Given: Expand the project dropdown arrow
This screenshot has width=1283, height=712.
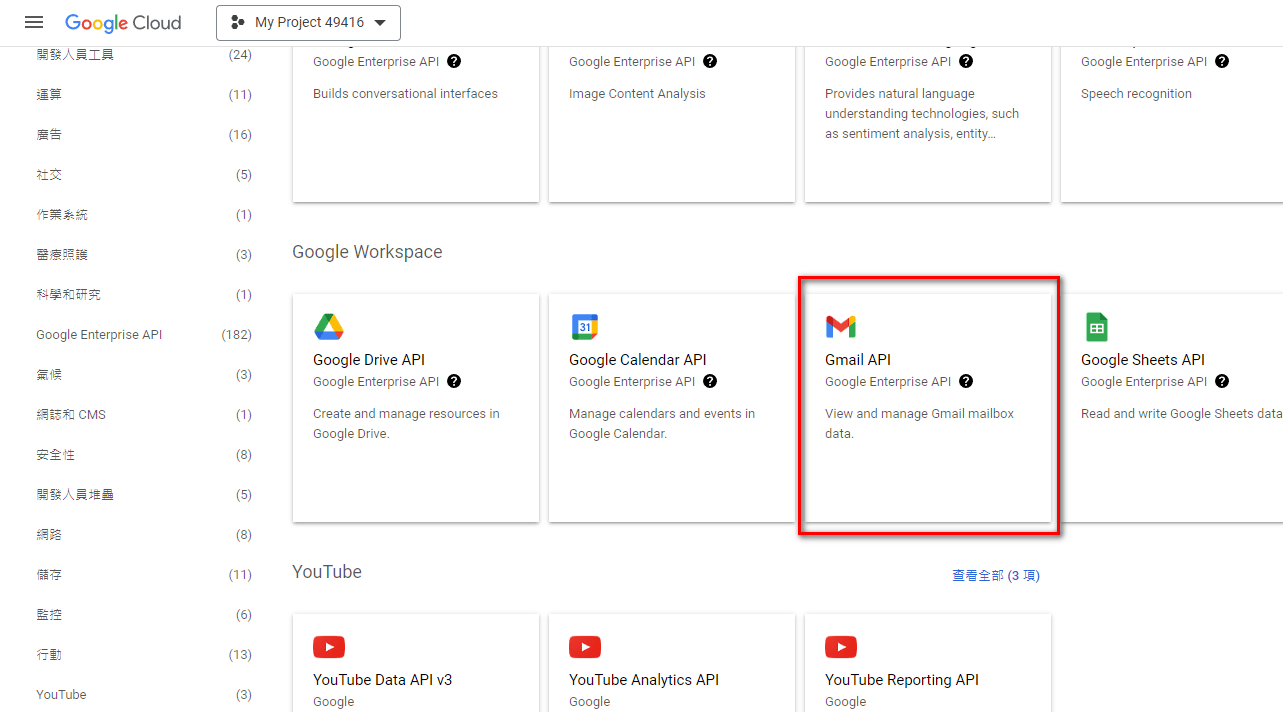Looking at the screenshot, I should 380,22.
